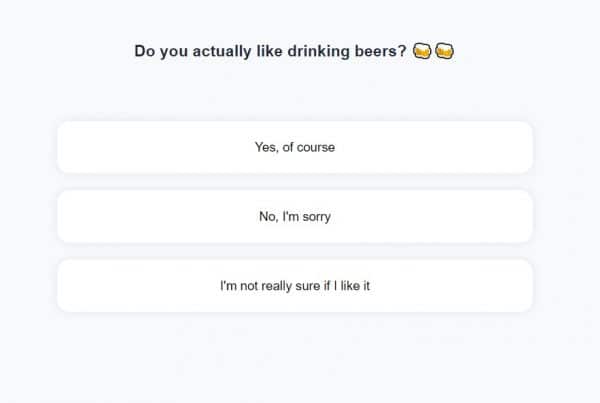This screenshot has width=600, height=403.
Task: Select the "Yes, of course" answer
Action: pyautogui.click(x=295, y=147)
